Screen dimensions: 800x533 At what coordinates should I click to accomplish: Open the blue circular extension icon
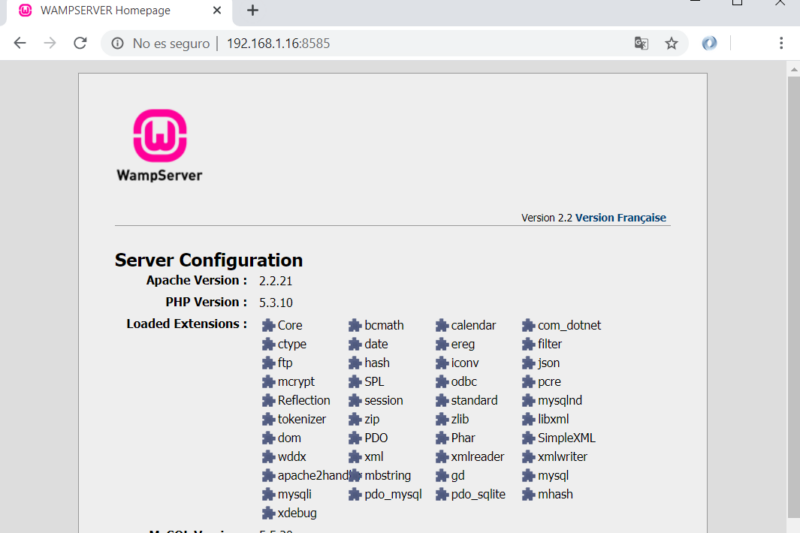click(x=709, y=43)
